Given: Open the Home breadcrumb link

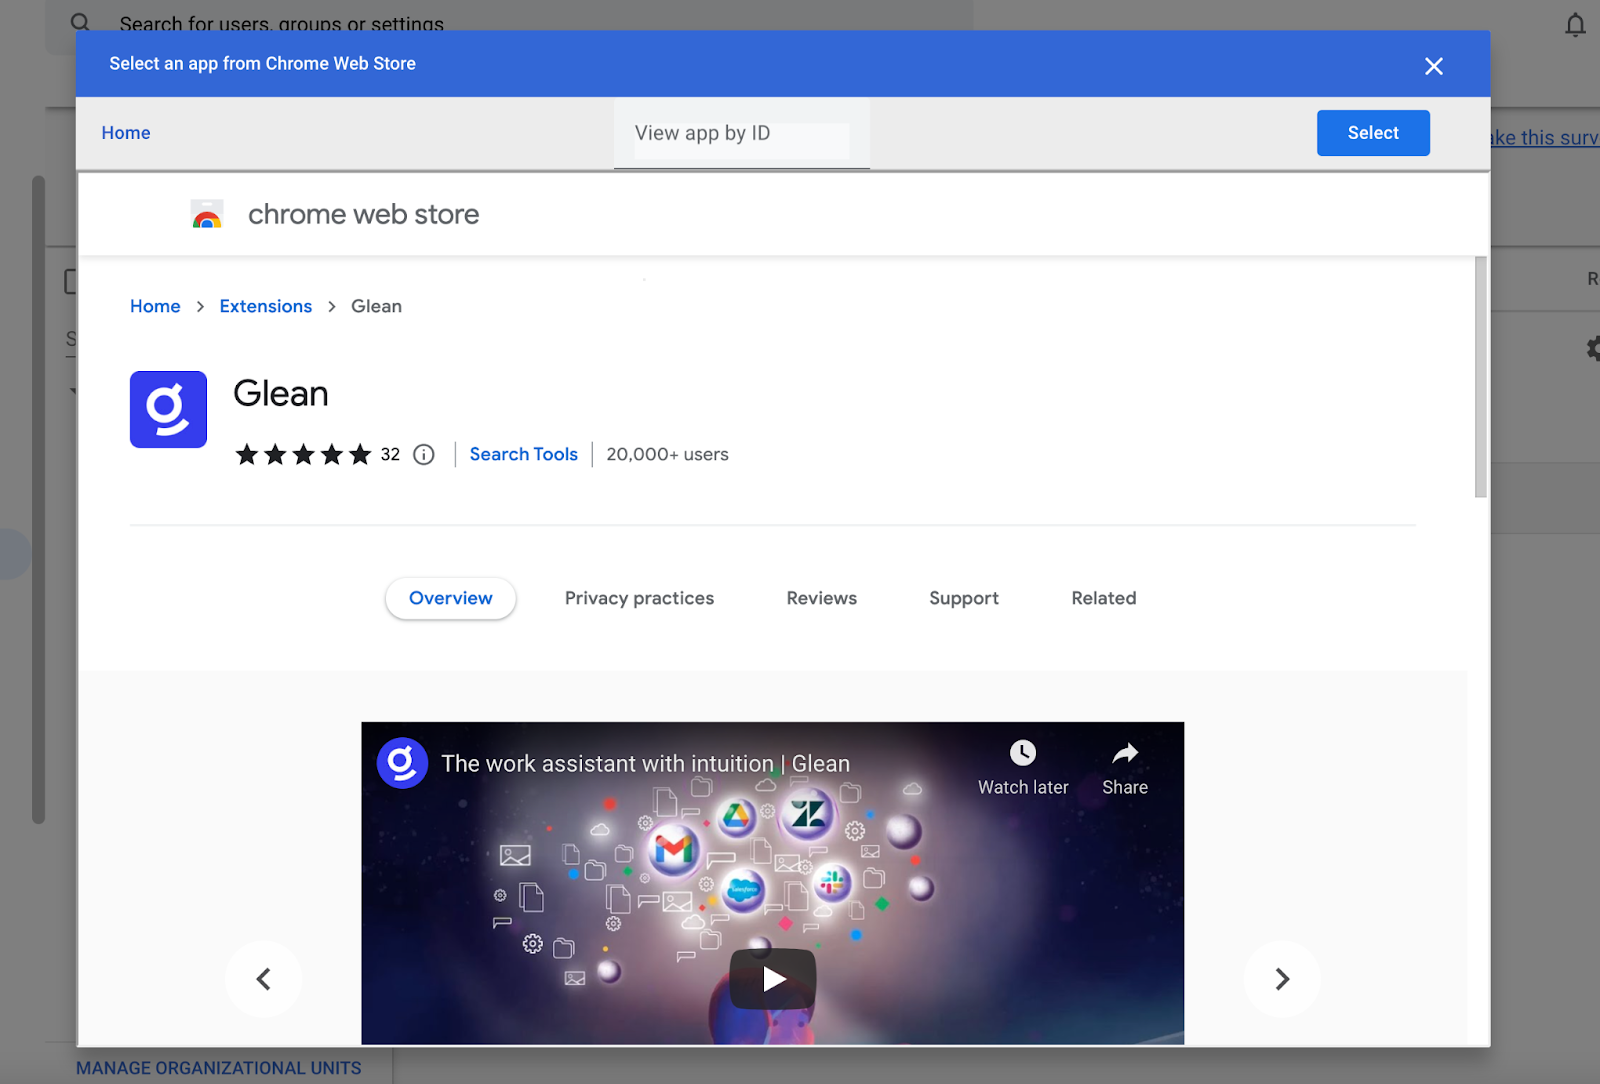Looking at the screenshot, I should 155,306.
